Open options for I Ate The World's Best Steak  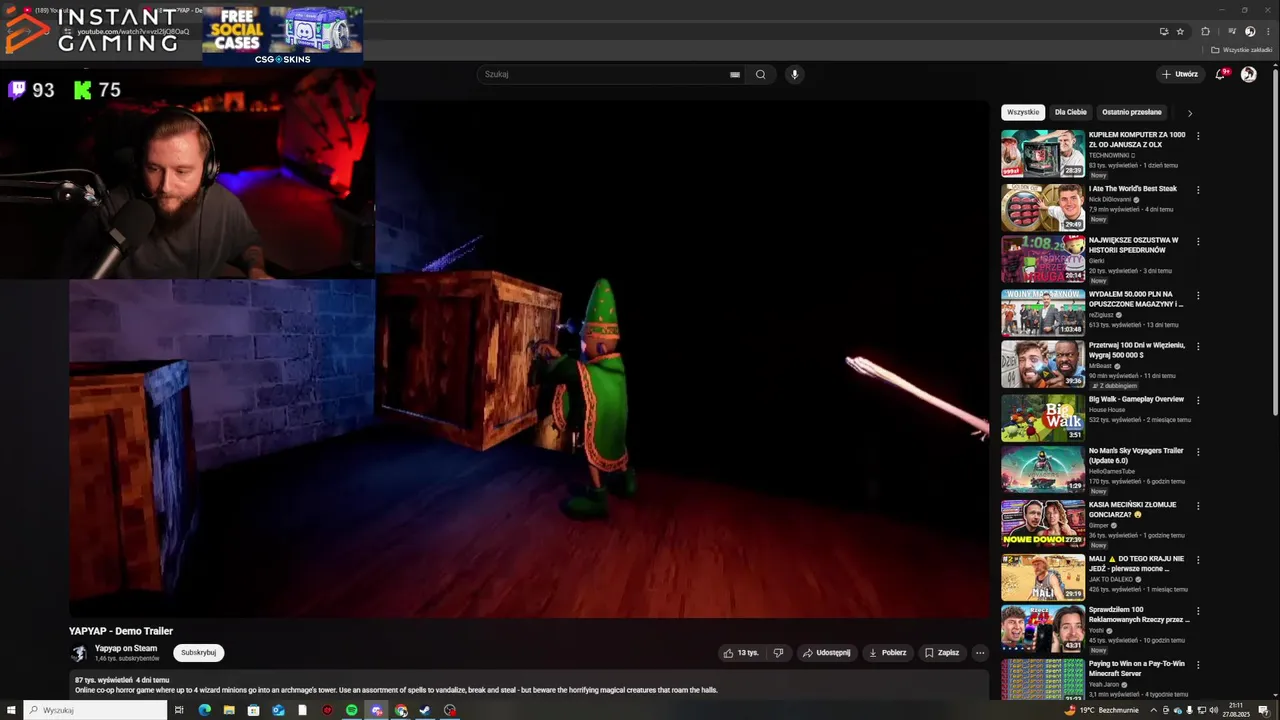1198,190
